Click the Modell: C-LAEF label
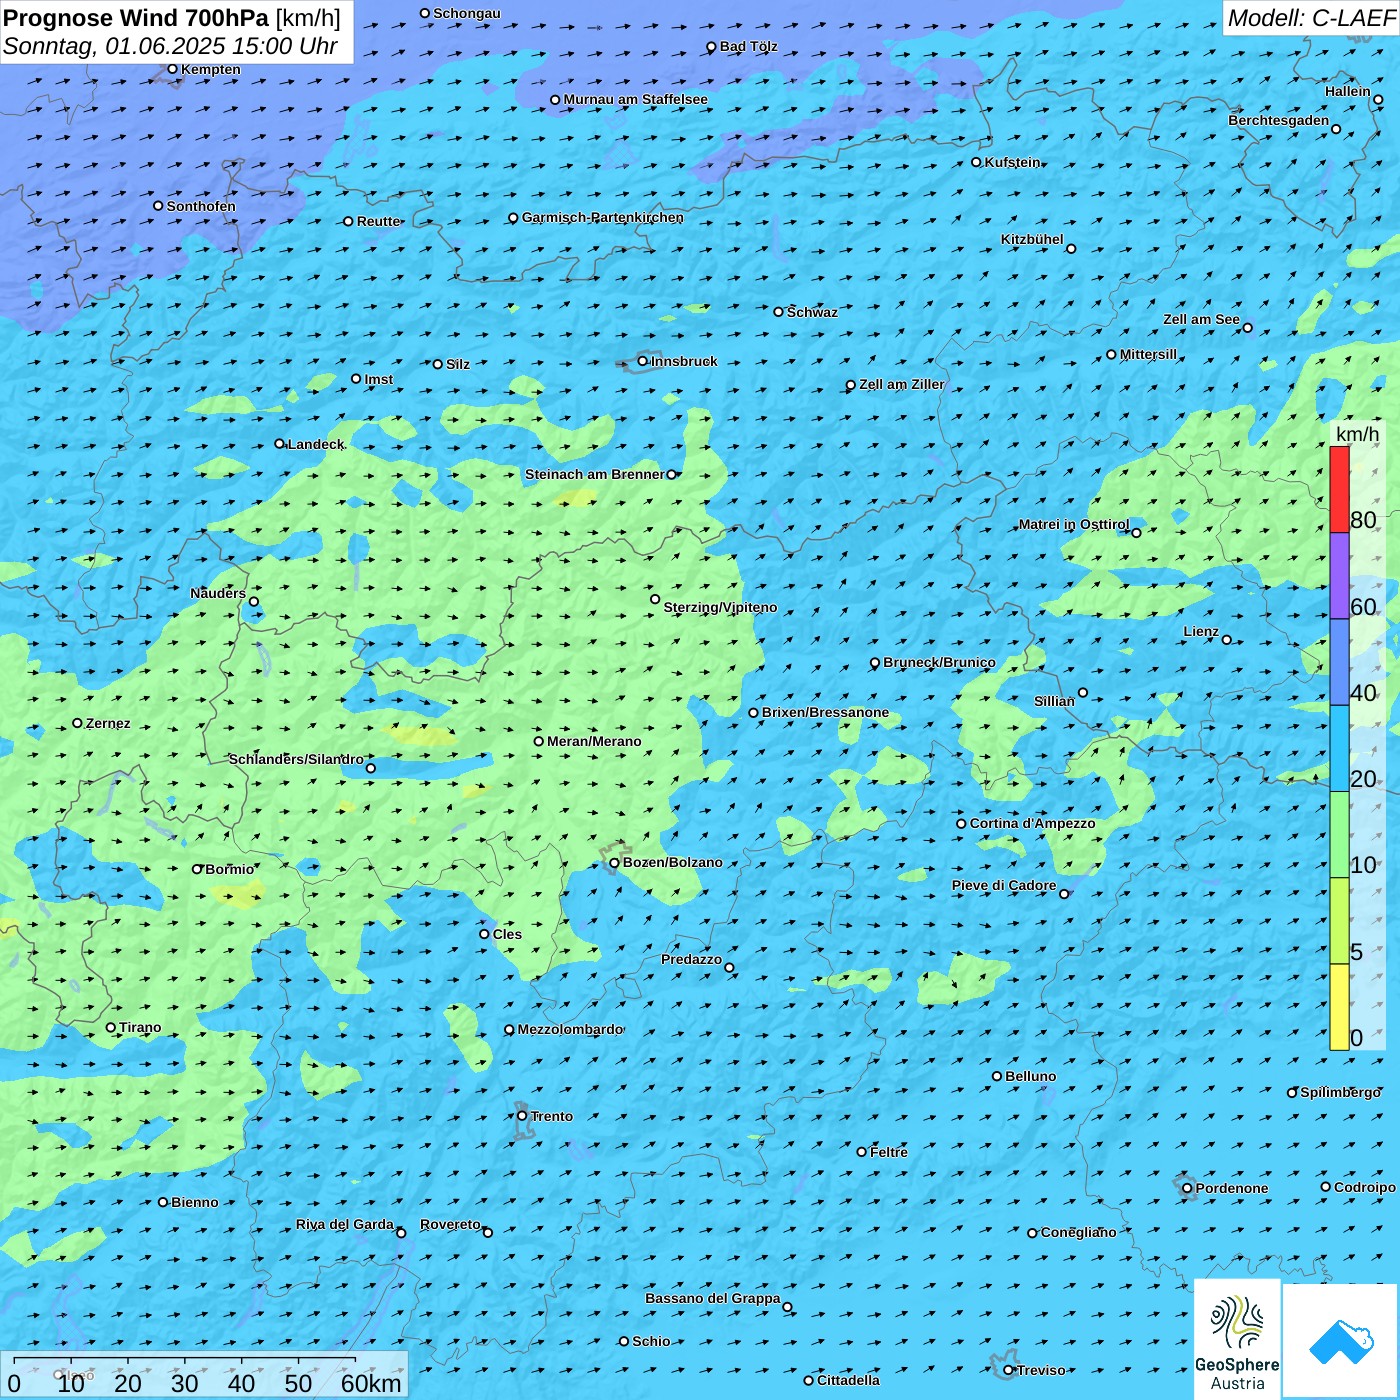The width and height of the screenshot is (1400, 1400). [x=1310, y=18]
